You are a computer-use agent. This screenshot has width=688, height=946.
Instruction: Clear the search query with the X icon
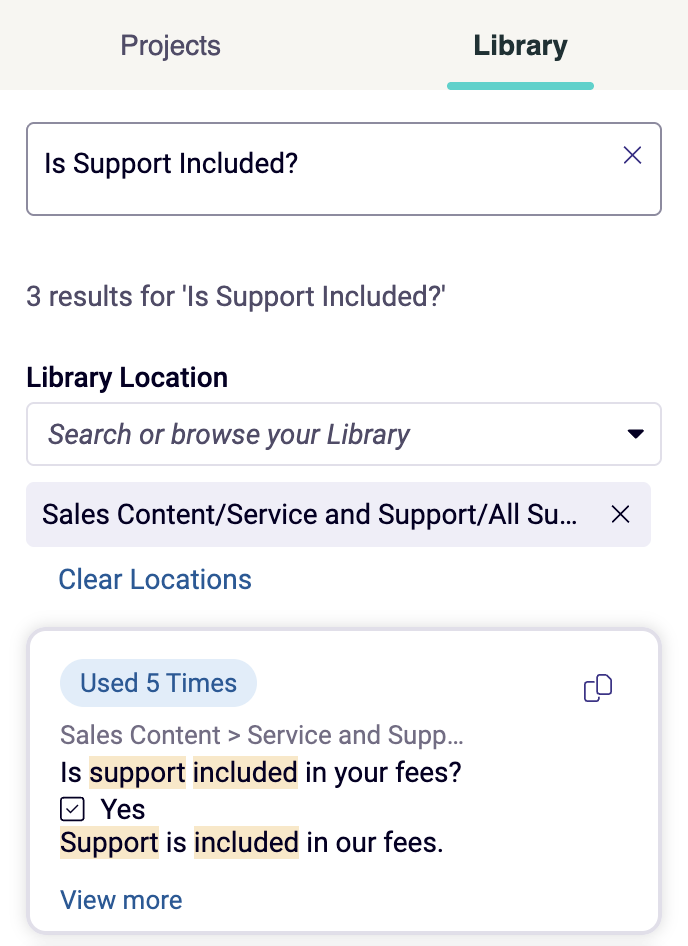632,155
